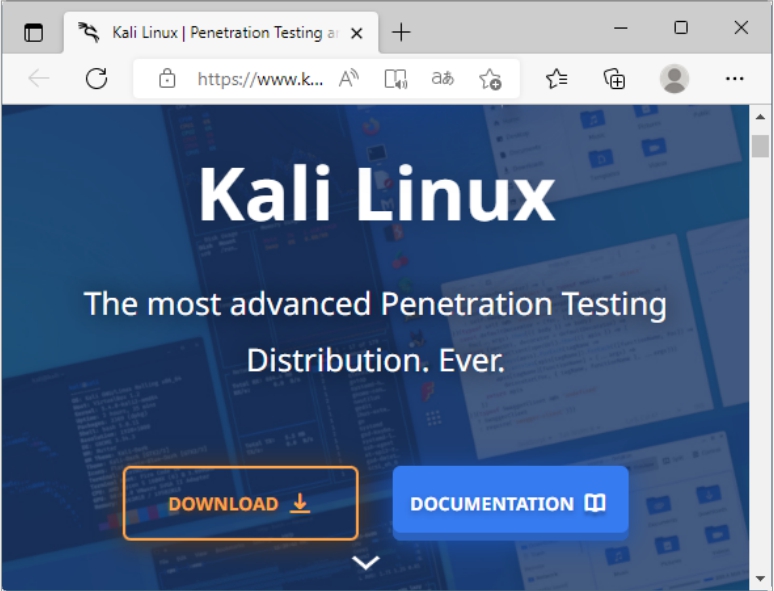
Task: Open the translate page icon
Action: tap(442, 78)
